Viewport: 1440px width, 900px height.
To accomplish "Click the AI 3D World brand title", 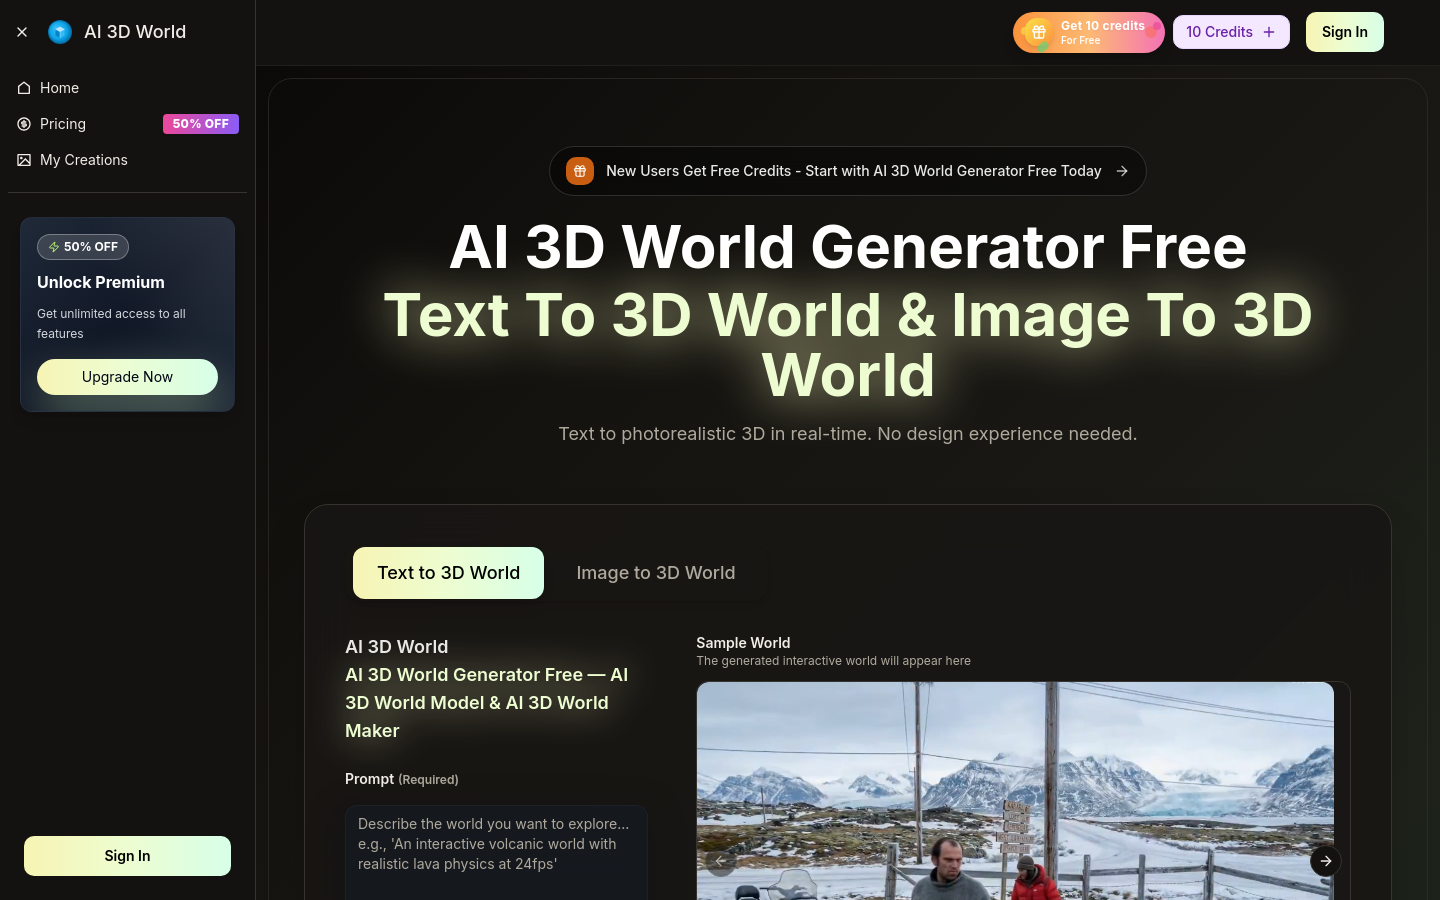I will click(135, 32).
